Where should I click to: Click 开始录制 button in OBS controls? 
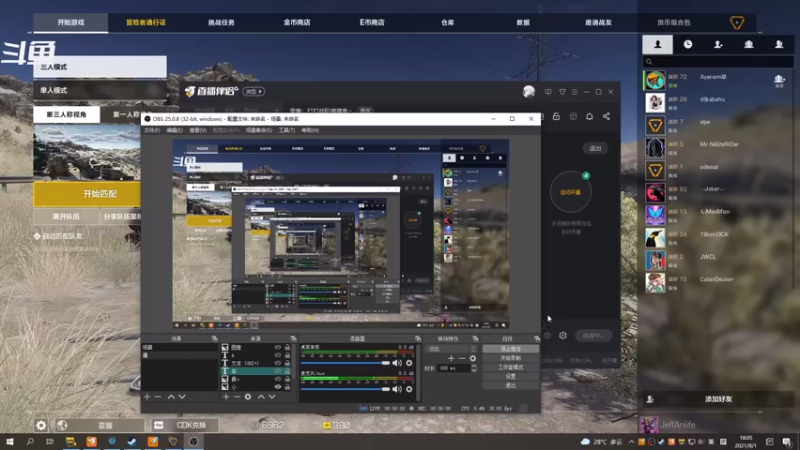(x=510, y=358)
